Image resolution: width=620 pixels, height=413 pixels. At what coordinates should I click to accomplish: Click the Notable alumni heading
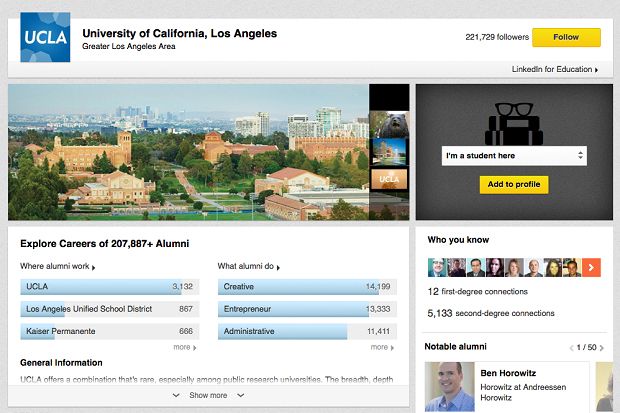click(x=456, y=347)
